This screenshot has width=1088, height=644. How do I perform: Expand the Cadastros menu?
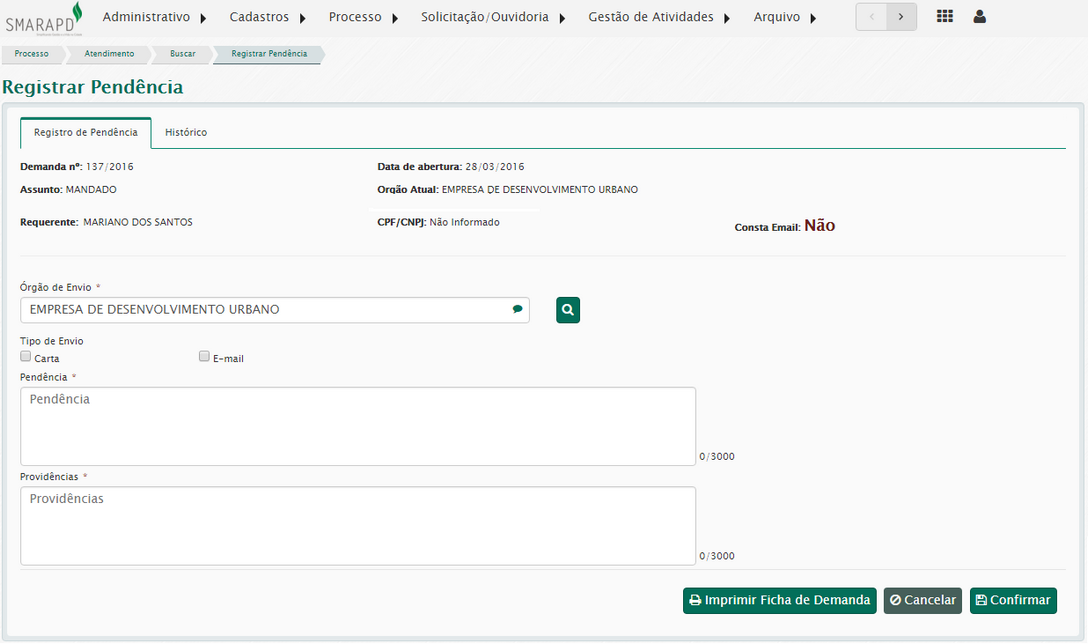[x=267, y=17]
